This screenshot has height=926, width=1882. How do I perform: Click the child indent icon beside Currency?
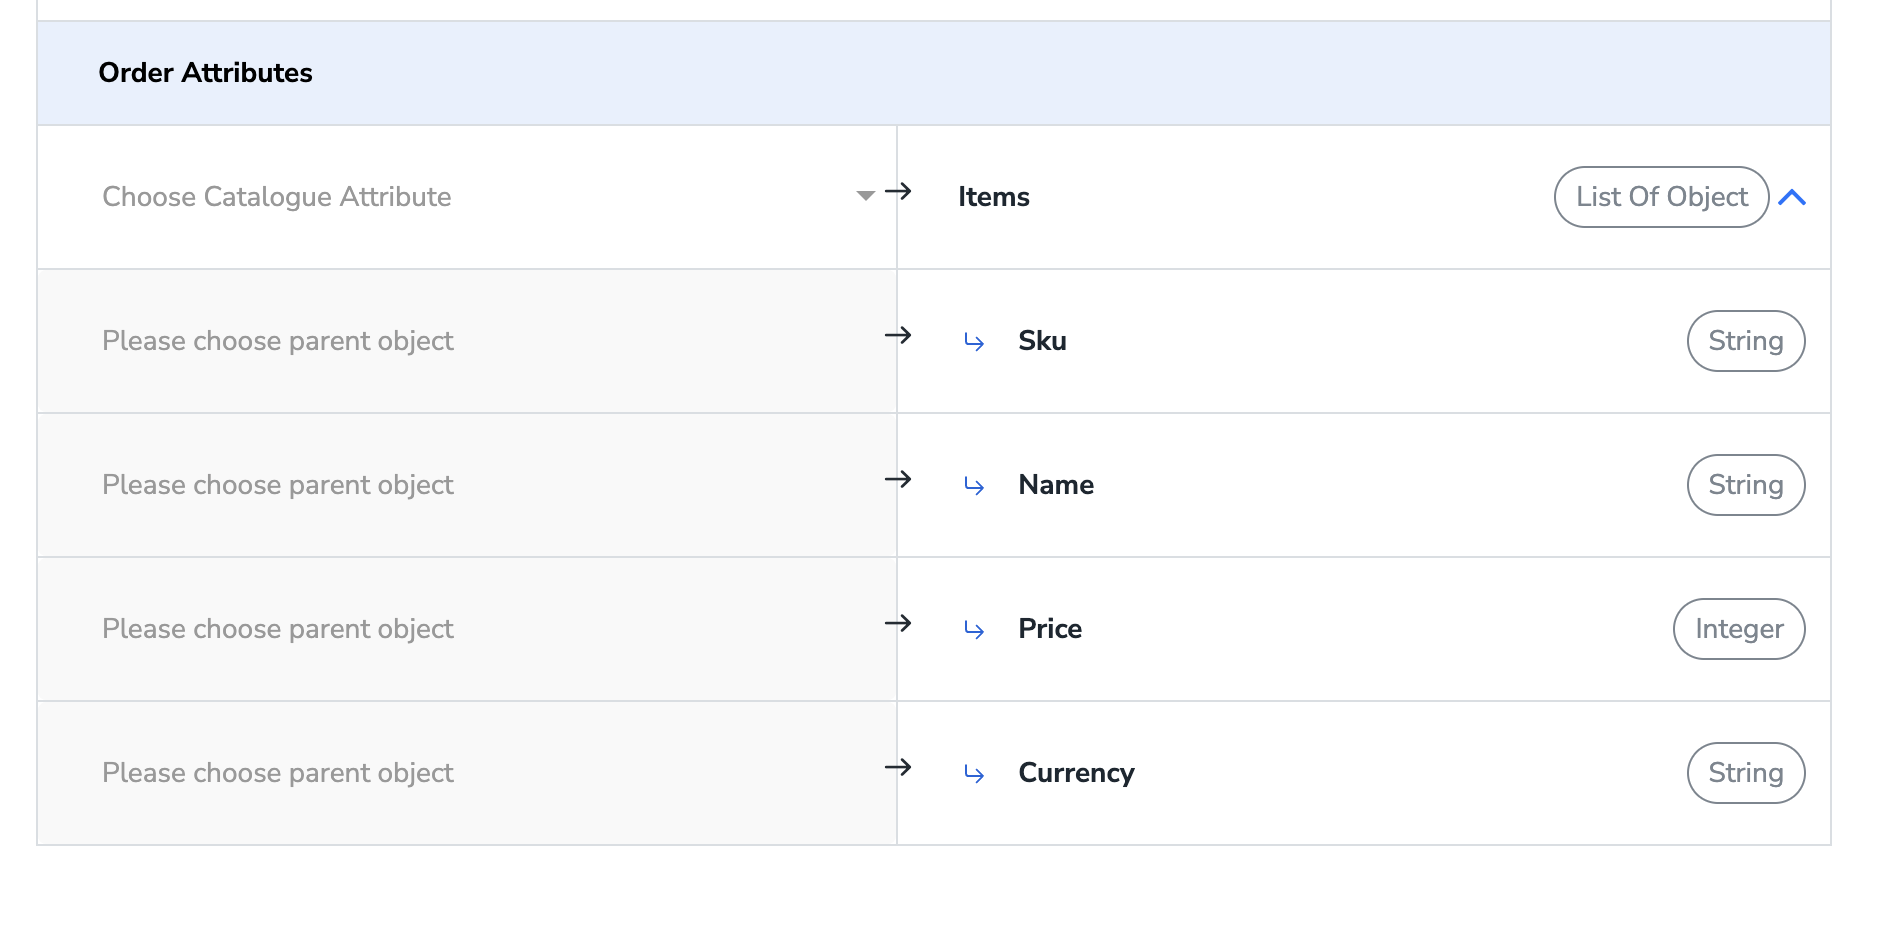pyautogui.click(x=974, y=774)
